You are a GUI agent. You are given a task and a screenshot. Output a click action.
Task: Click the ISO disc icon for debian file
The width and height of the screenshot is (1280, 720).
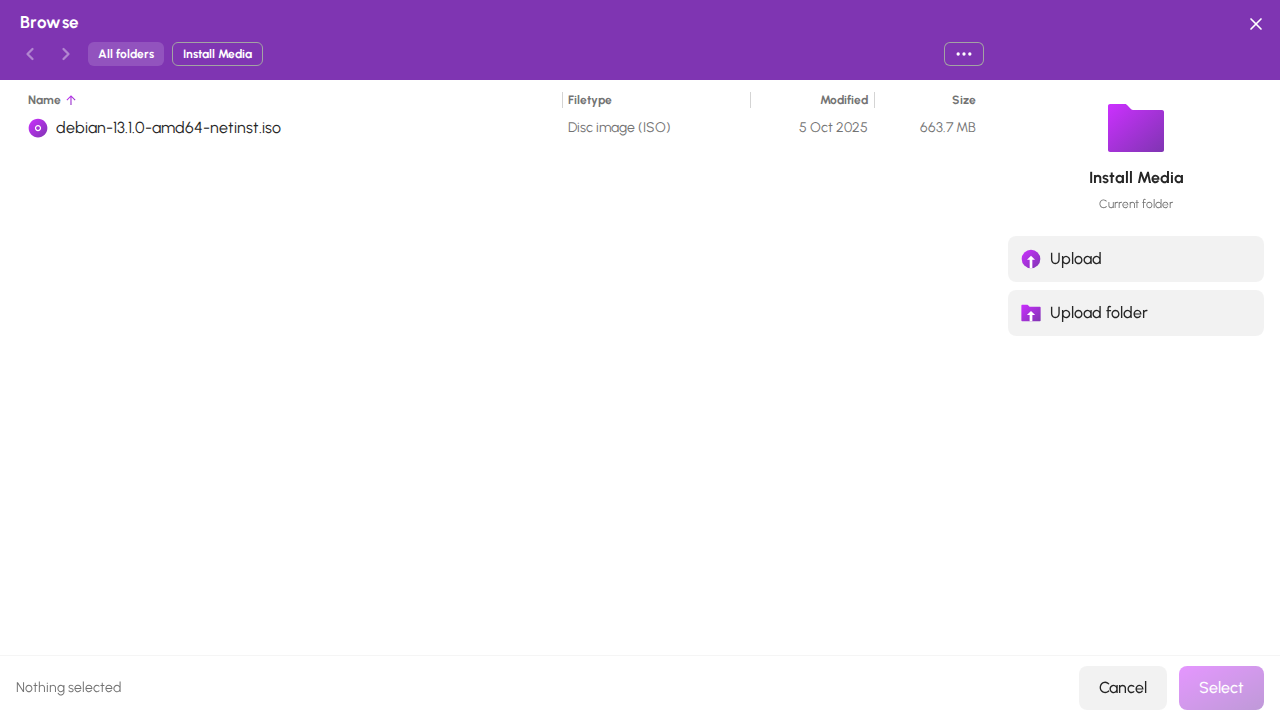(x=38, y=128)
